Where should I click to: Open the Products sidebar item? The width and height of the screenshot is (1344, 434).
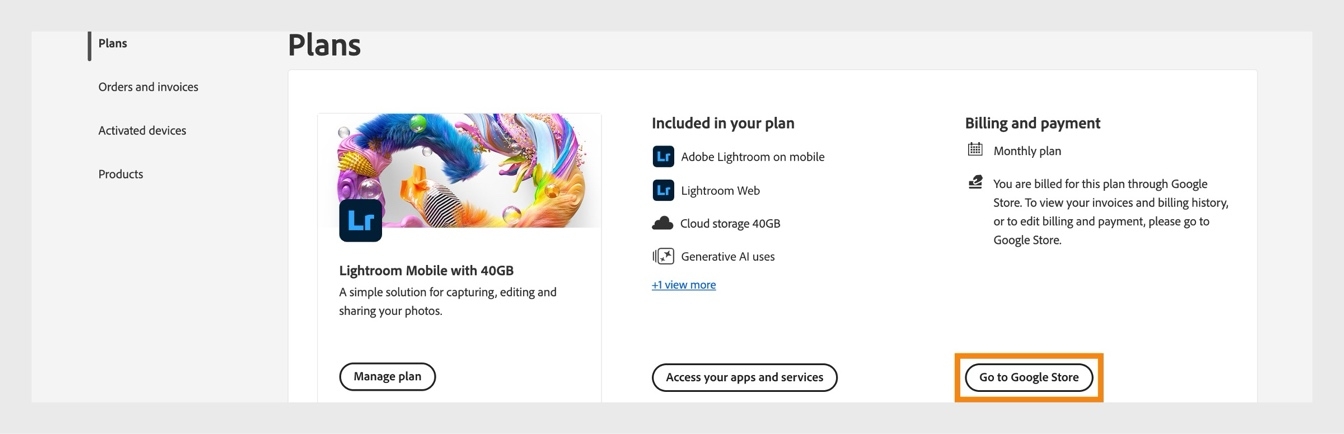pos(120,174)
